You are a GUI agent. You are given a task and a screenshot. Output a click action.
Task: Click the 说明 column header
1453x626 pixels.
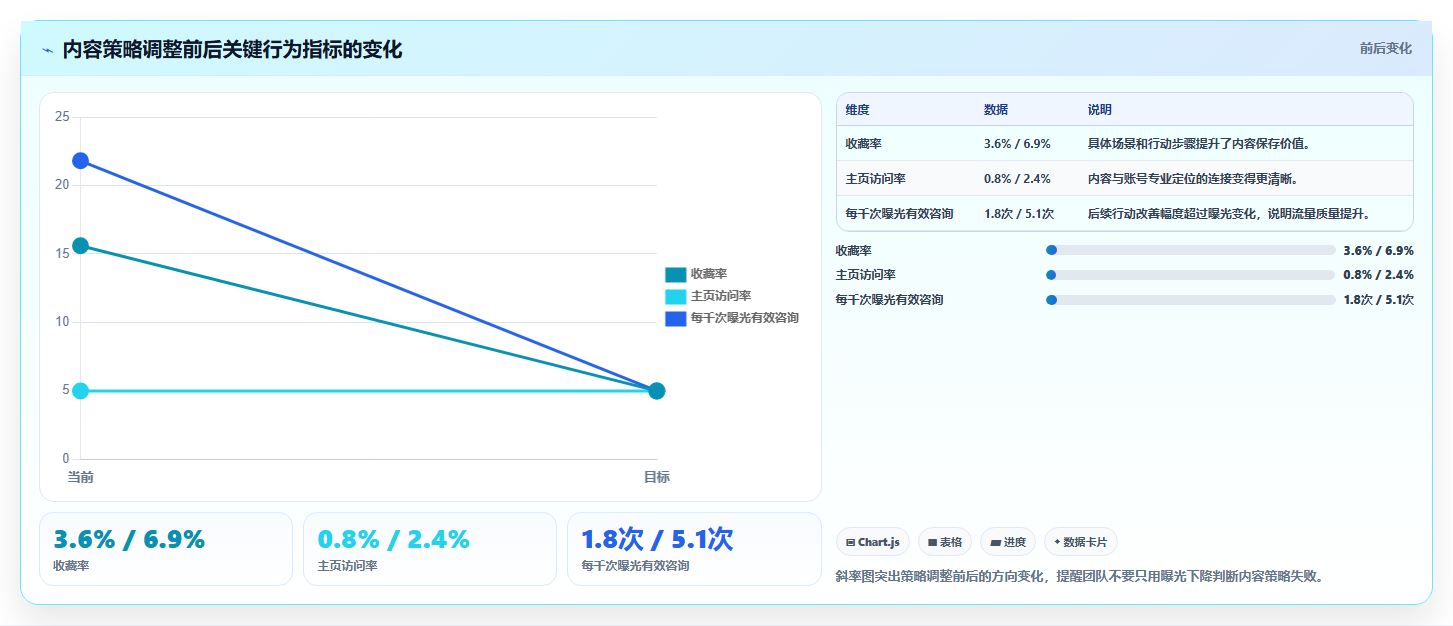[1100, 110]
